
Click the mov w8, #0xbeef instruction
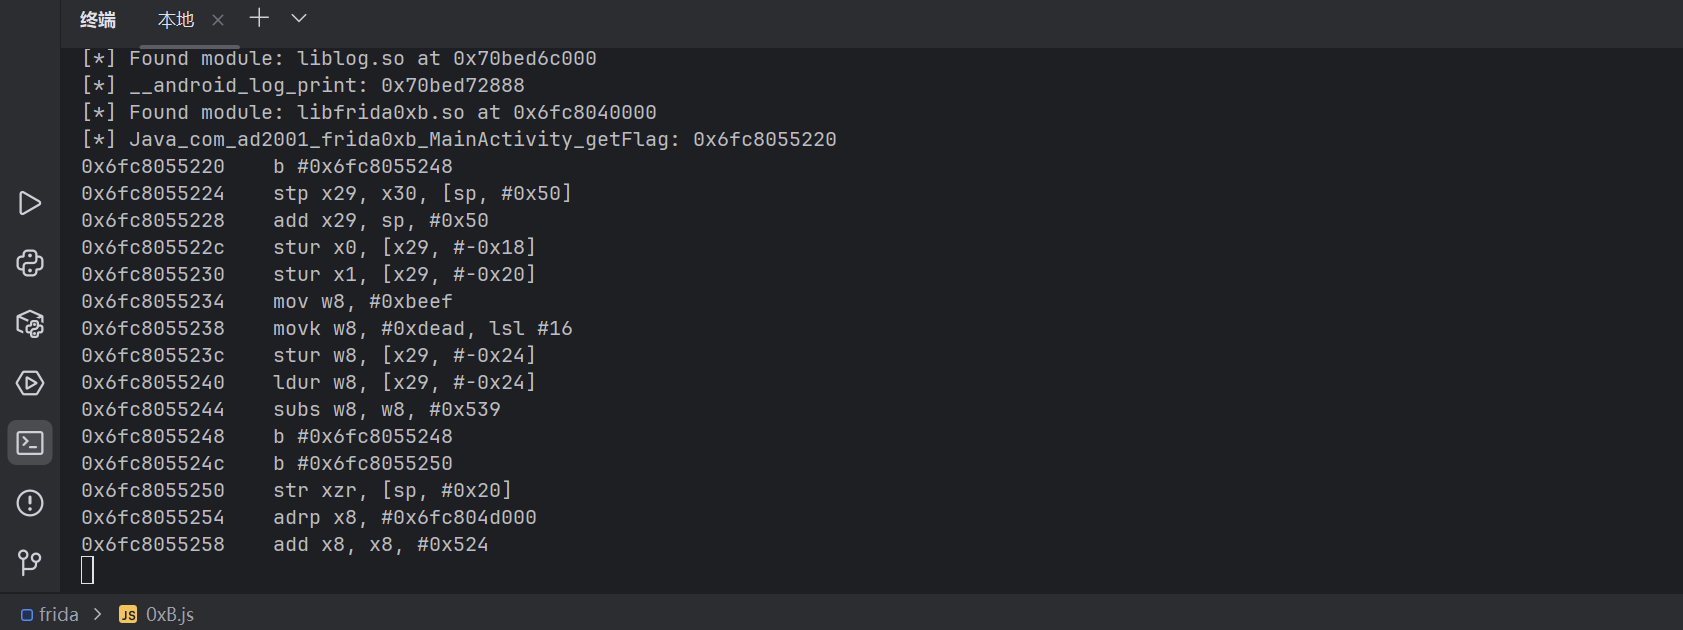point(363,301)
